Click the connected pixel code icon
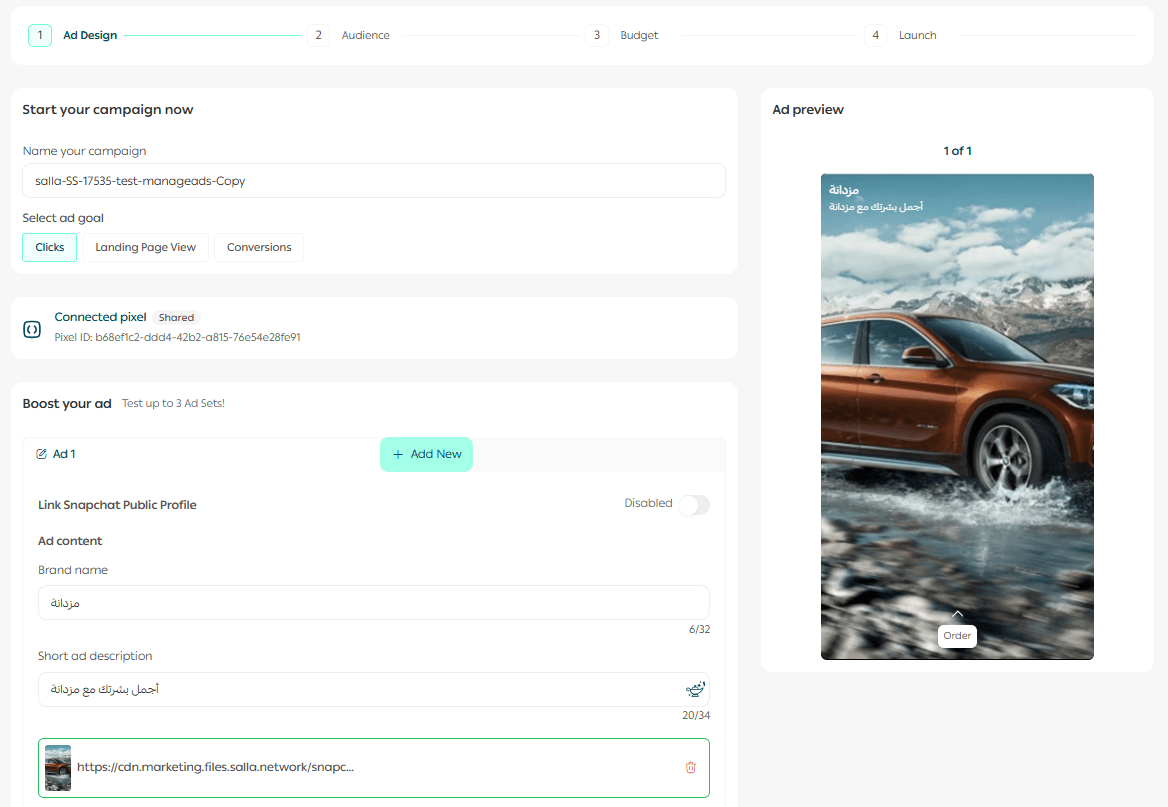The image size is (1168, 807). (x=32, y=328)
